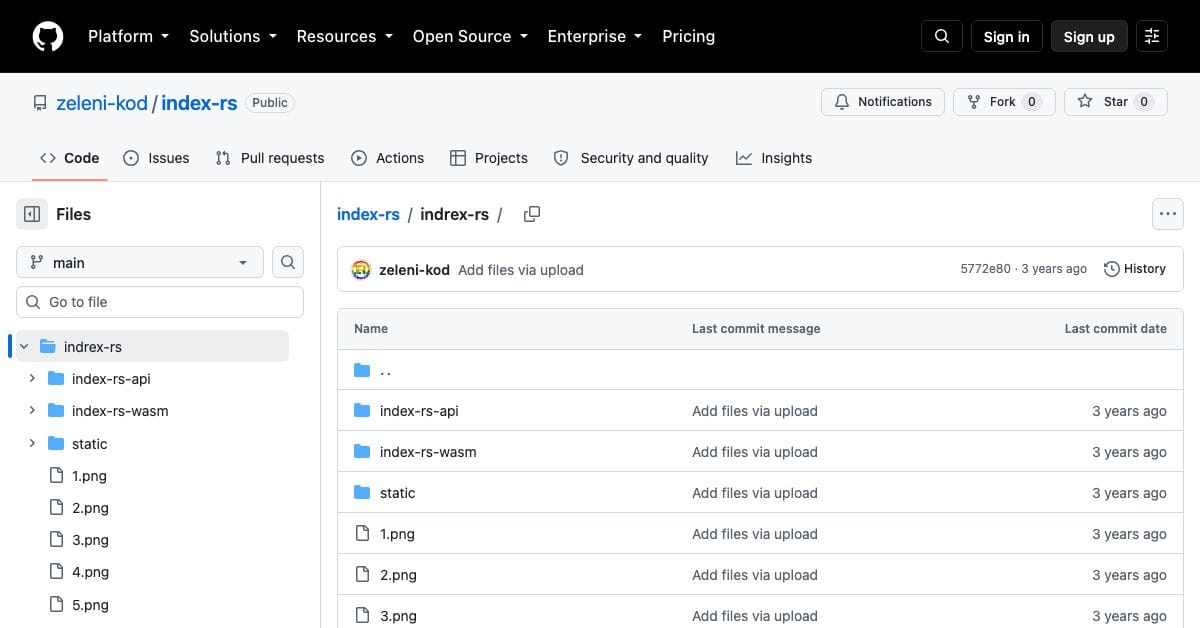
Task: Click the search magnifier icon in header
Action: point(942,36)
